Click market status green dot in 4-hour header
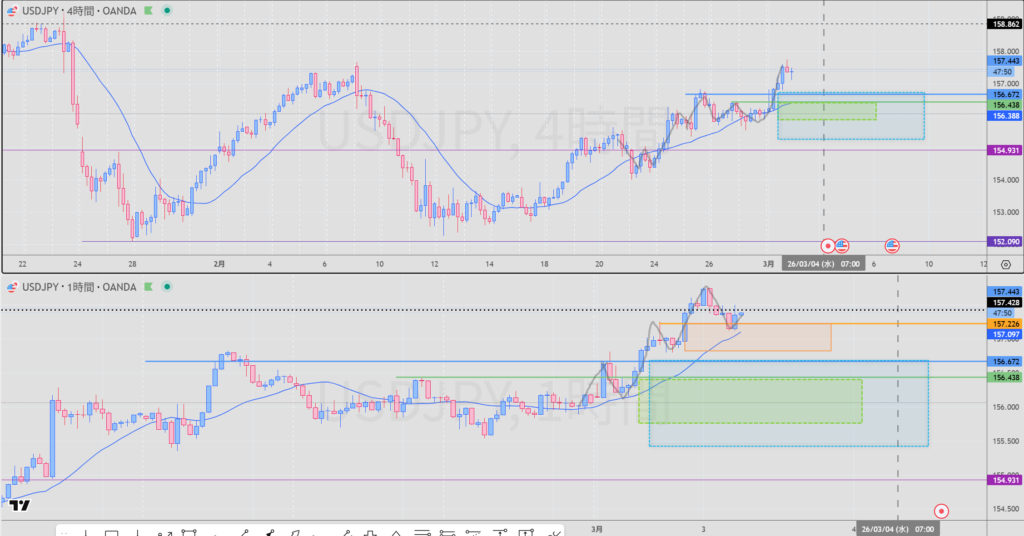1024x536 pixels. click(166, 9)
